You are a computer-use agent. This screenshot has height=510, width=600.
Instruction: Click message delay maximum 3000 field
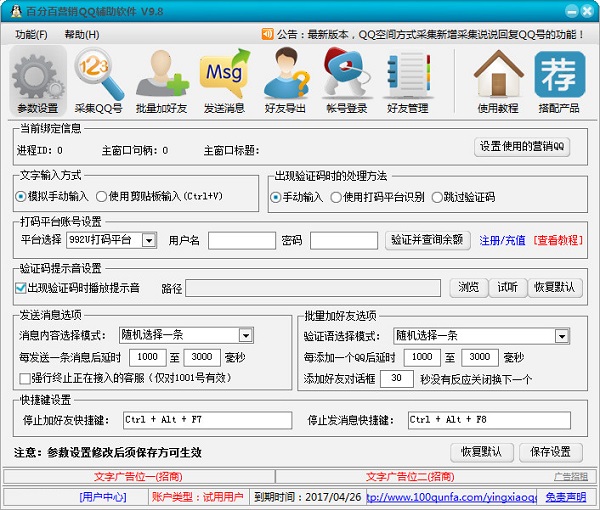202,357
